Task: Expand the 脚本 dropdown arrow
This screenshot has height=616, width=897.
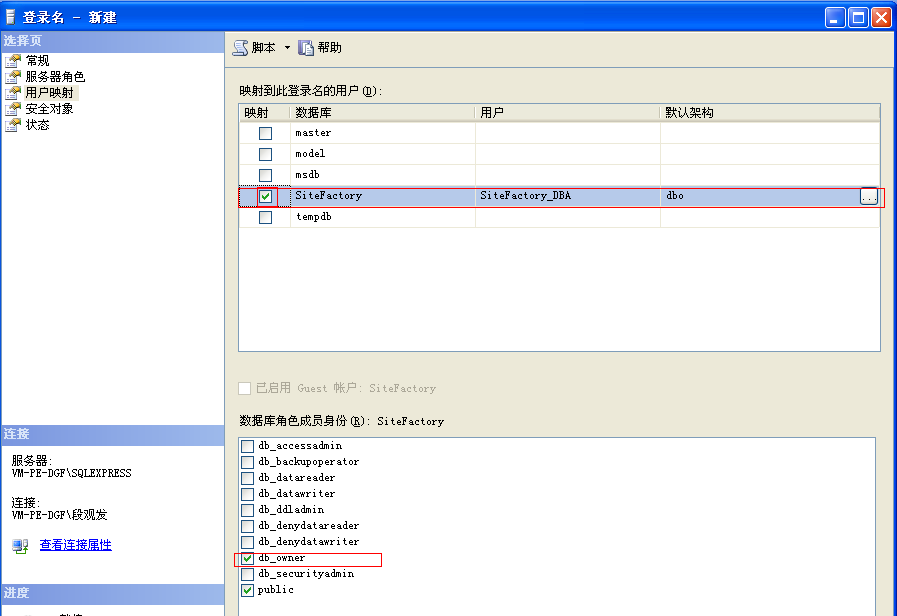Action: coord(287,48)
